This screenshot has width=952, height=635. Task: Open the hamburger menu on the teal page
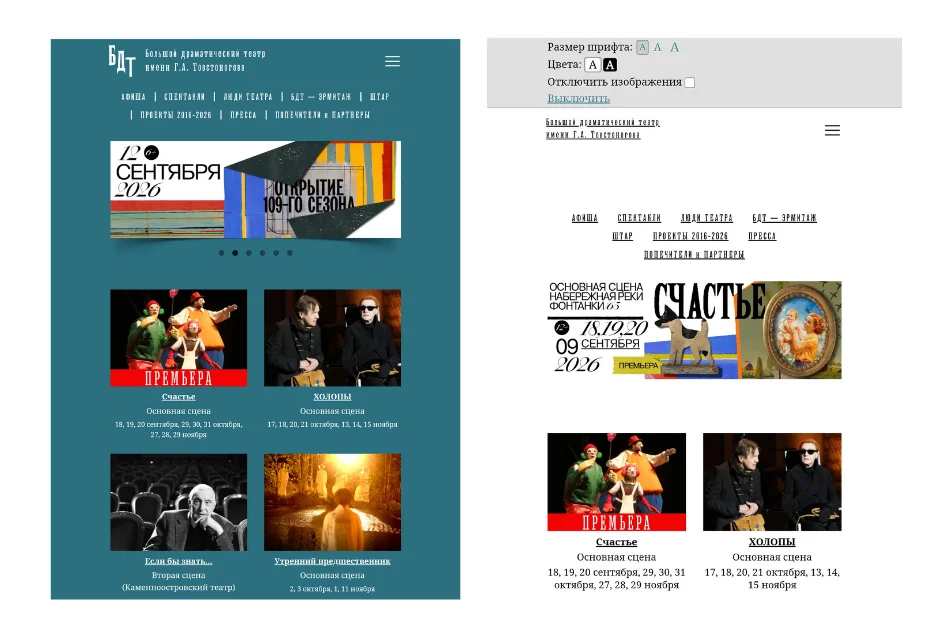[x=392, y=61]
